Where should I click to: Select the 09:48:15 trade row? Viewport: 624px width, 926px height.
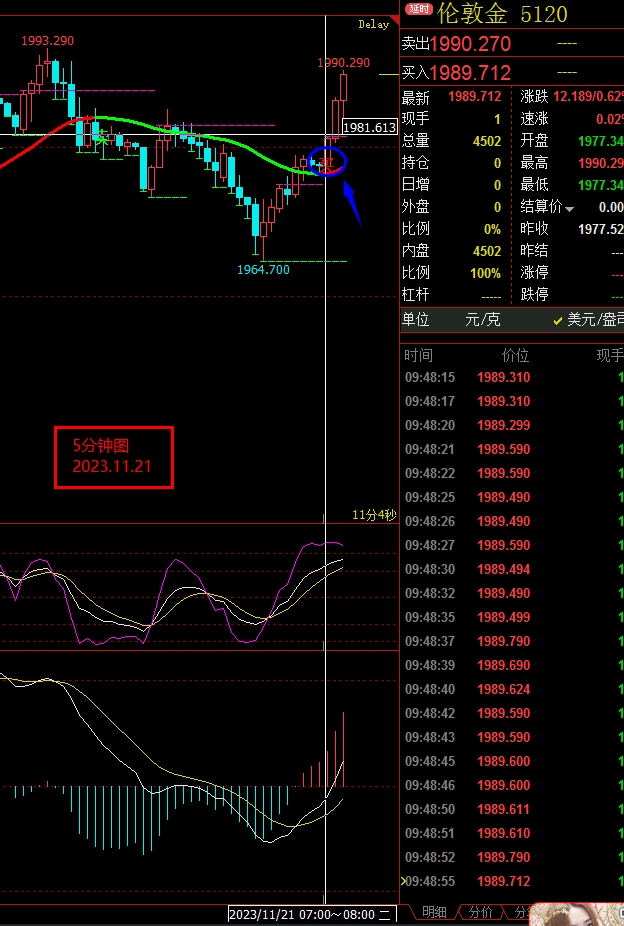pos(512,377)
